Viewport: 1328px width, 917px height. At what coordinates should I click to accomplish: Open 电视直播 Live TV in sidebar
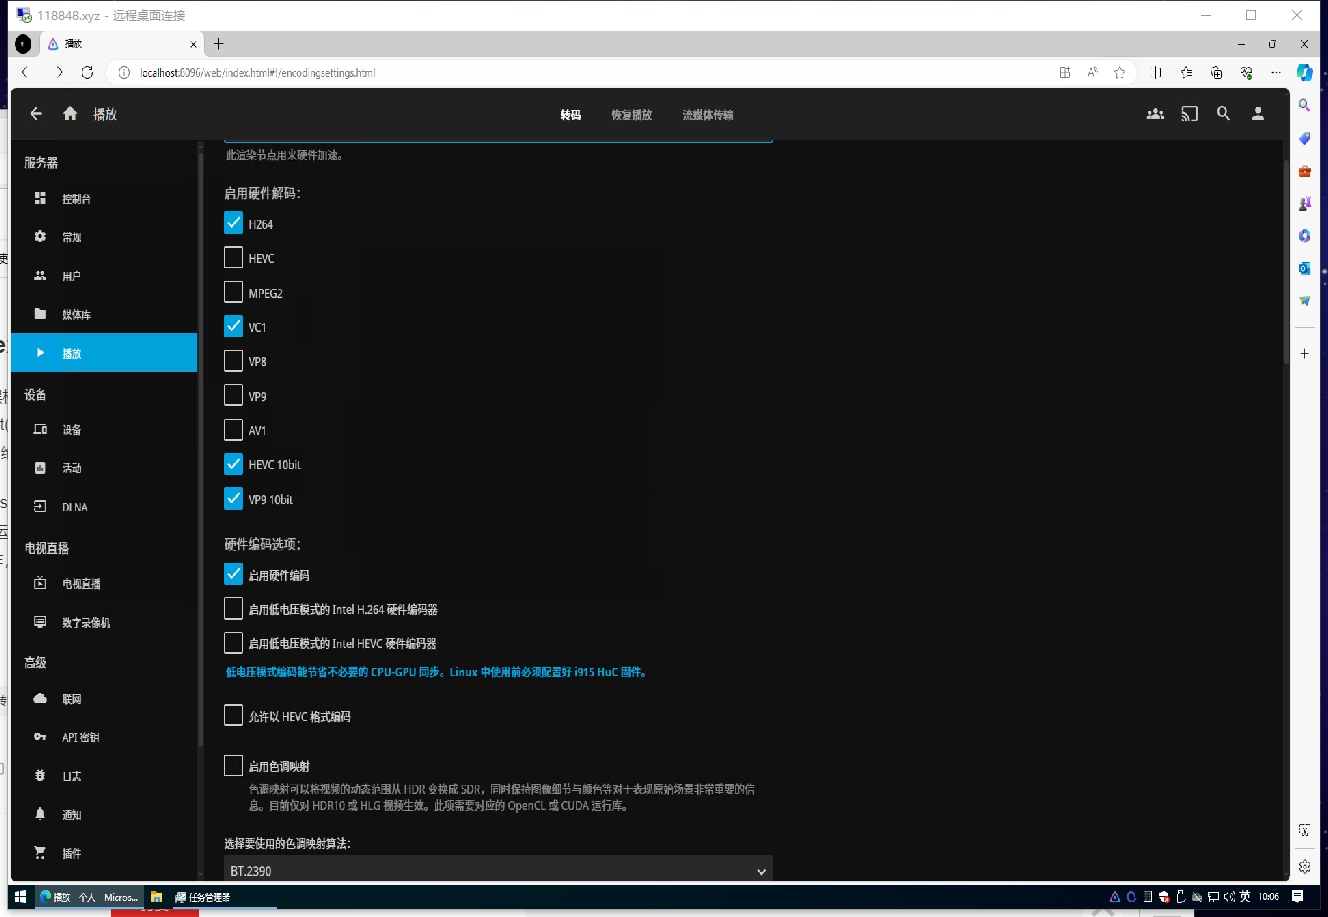pos(81,584)
